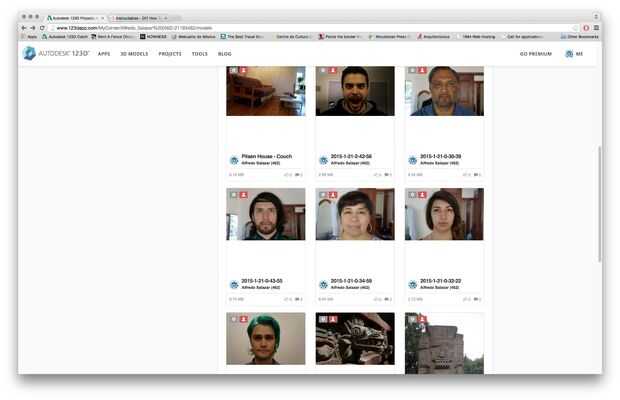Bookmark this page with the star icon

point(575,28)
